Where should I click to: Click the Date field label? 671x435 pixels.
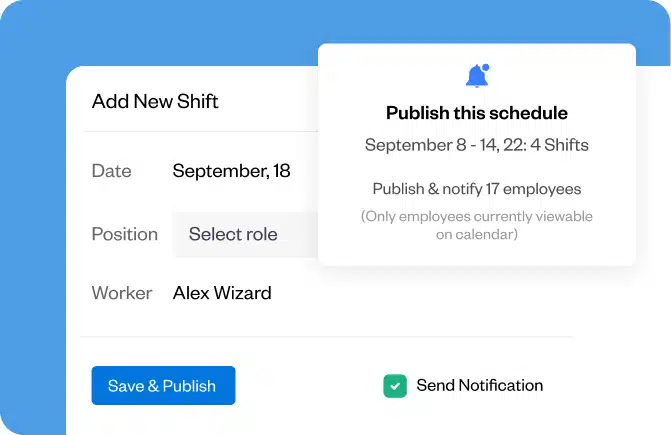point(111,171)
